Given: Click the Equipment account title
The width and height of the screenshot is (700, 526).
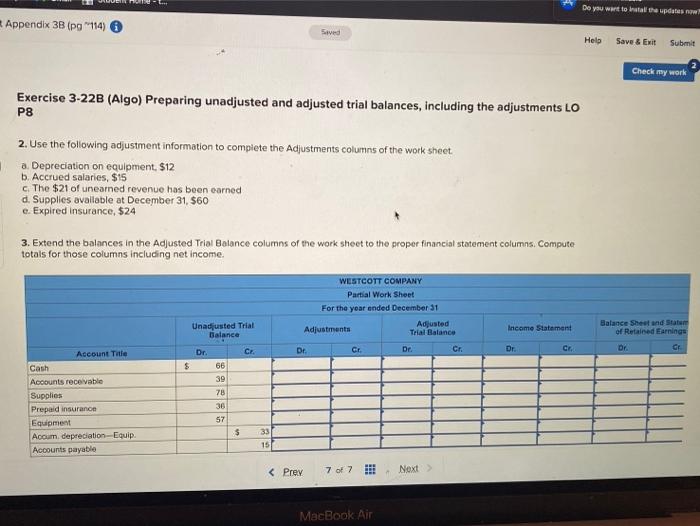Looking at the screenshot, I should 51,422.
